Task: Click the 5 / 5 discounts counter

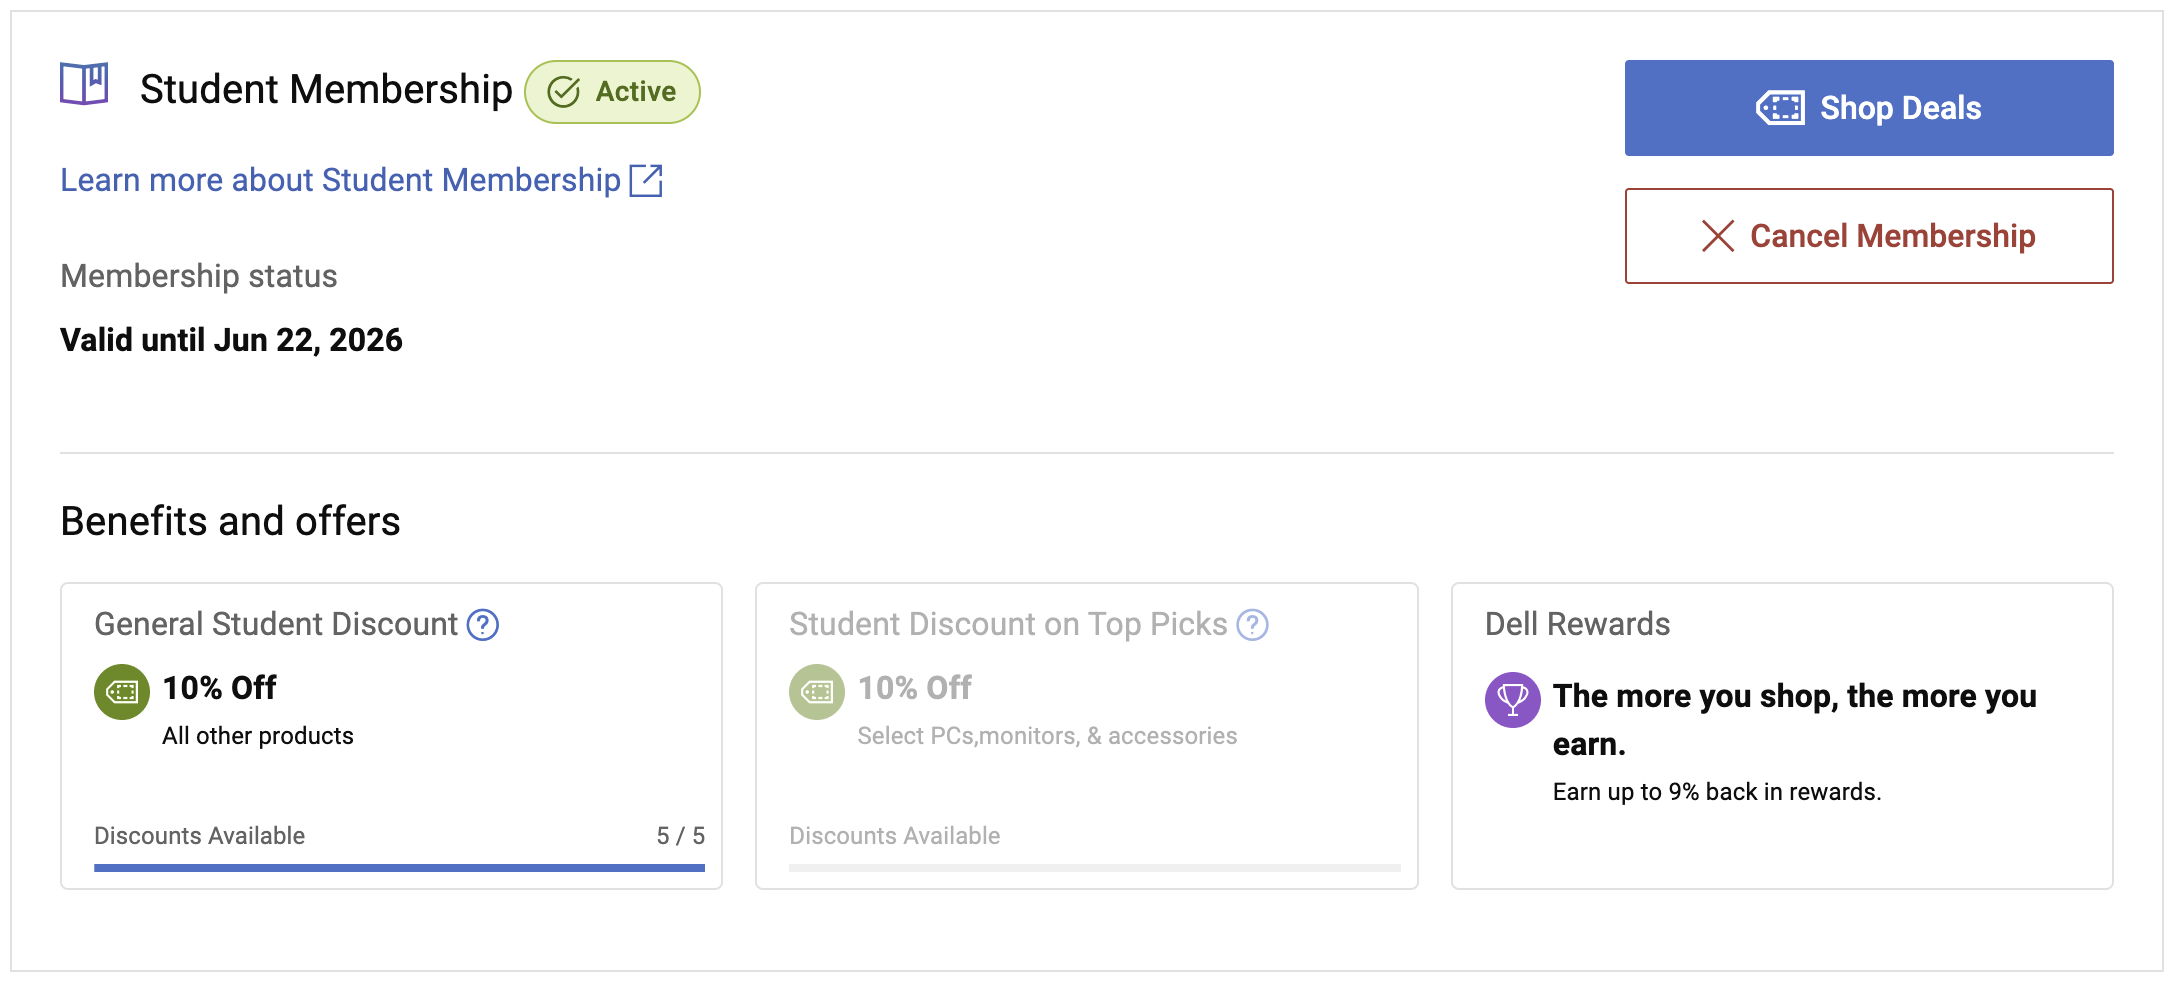Action: (x=680, y=836)
